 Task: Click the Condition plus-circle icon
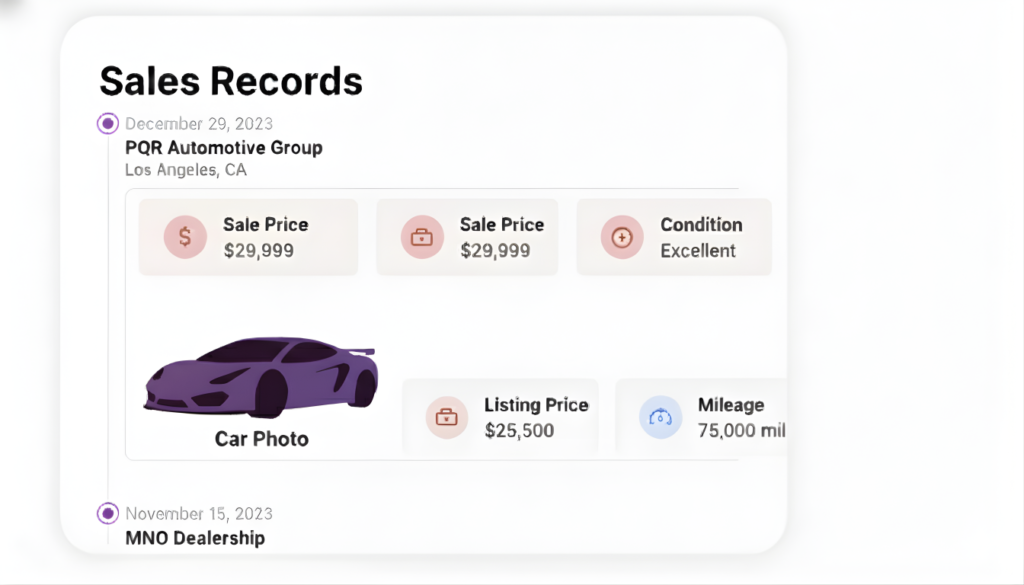pos(622,237)
